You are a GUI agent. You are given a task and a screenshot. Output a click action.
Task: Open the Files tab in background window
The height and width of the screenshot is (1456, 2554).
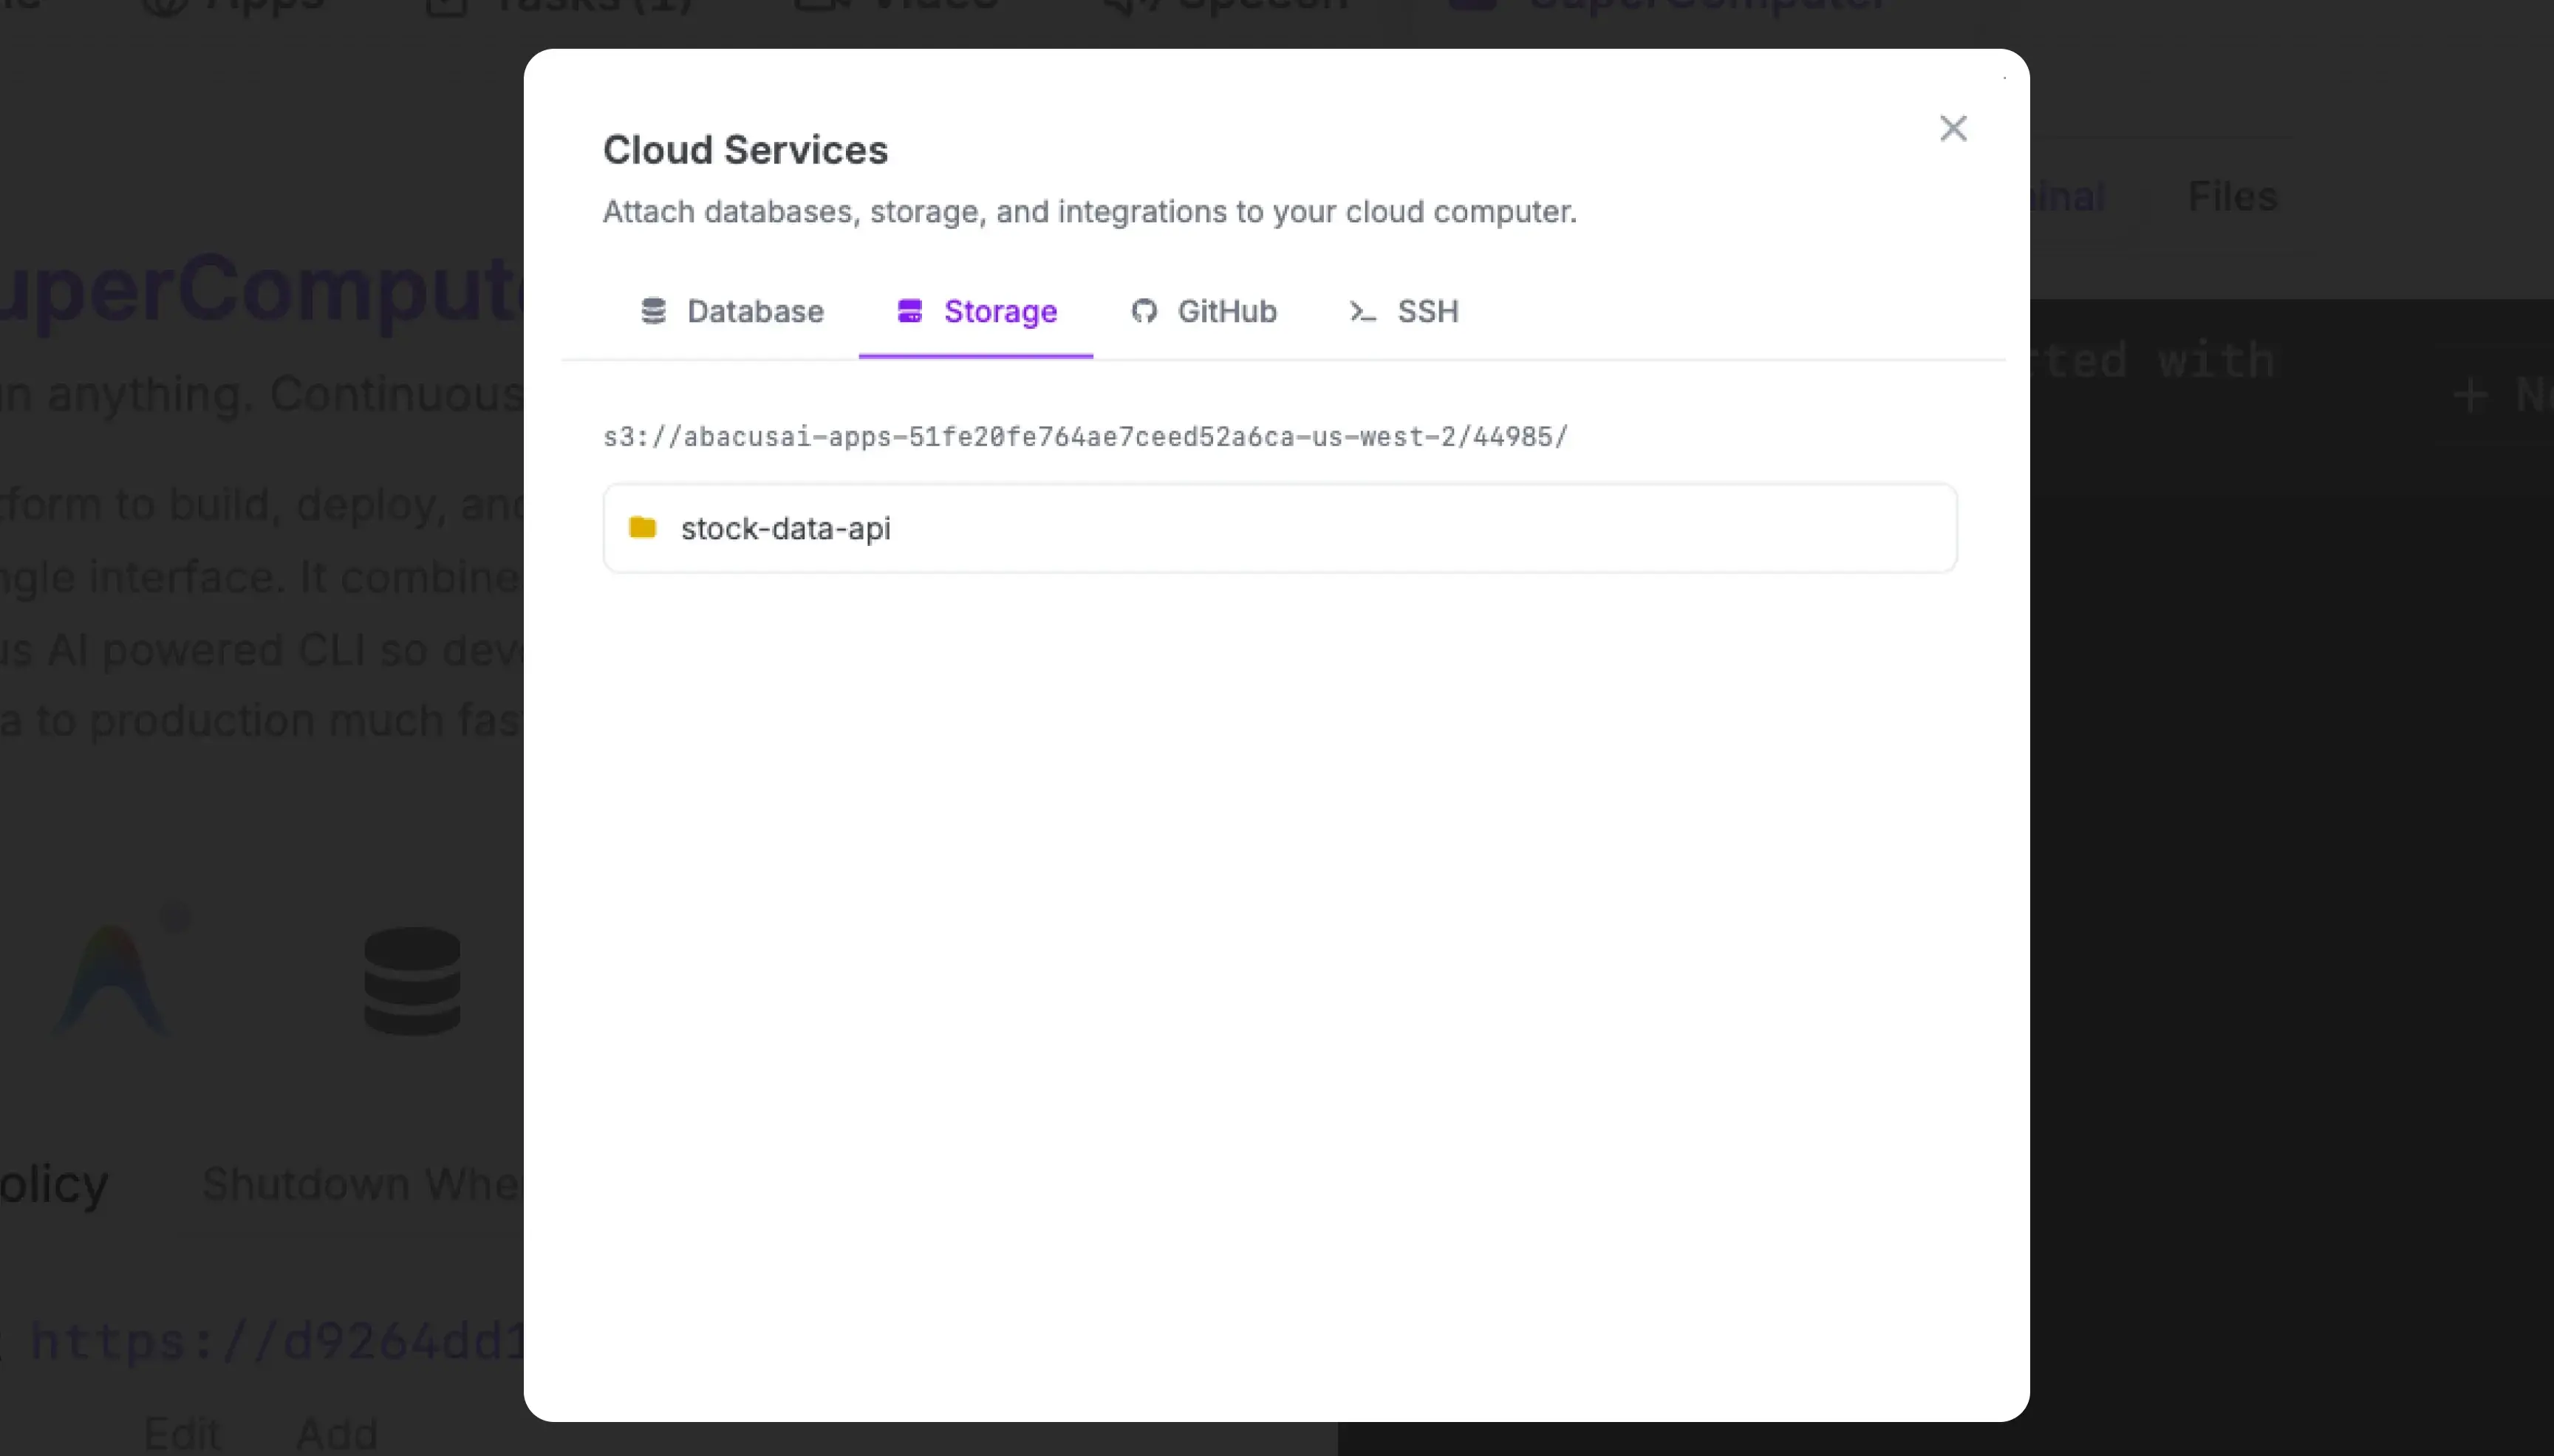(2232, 196)
